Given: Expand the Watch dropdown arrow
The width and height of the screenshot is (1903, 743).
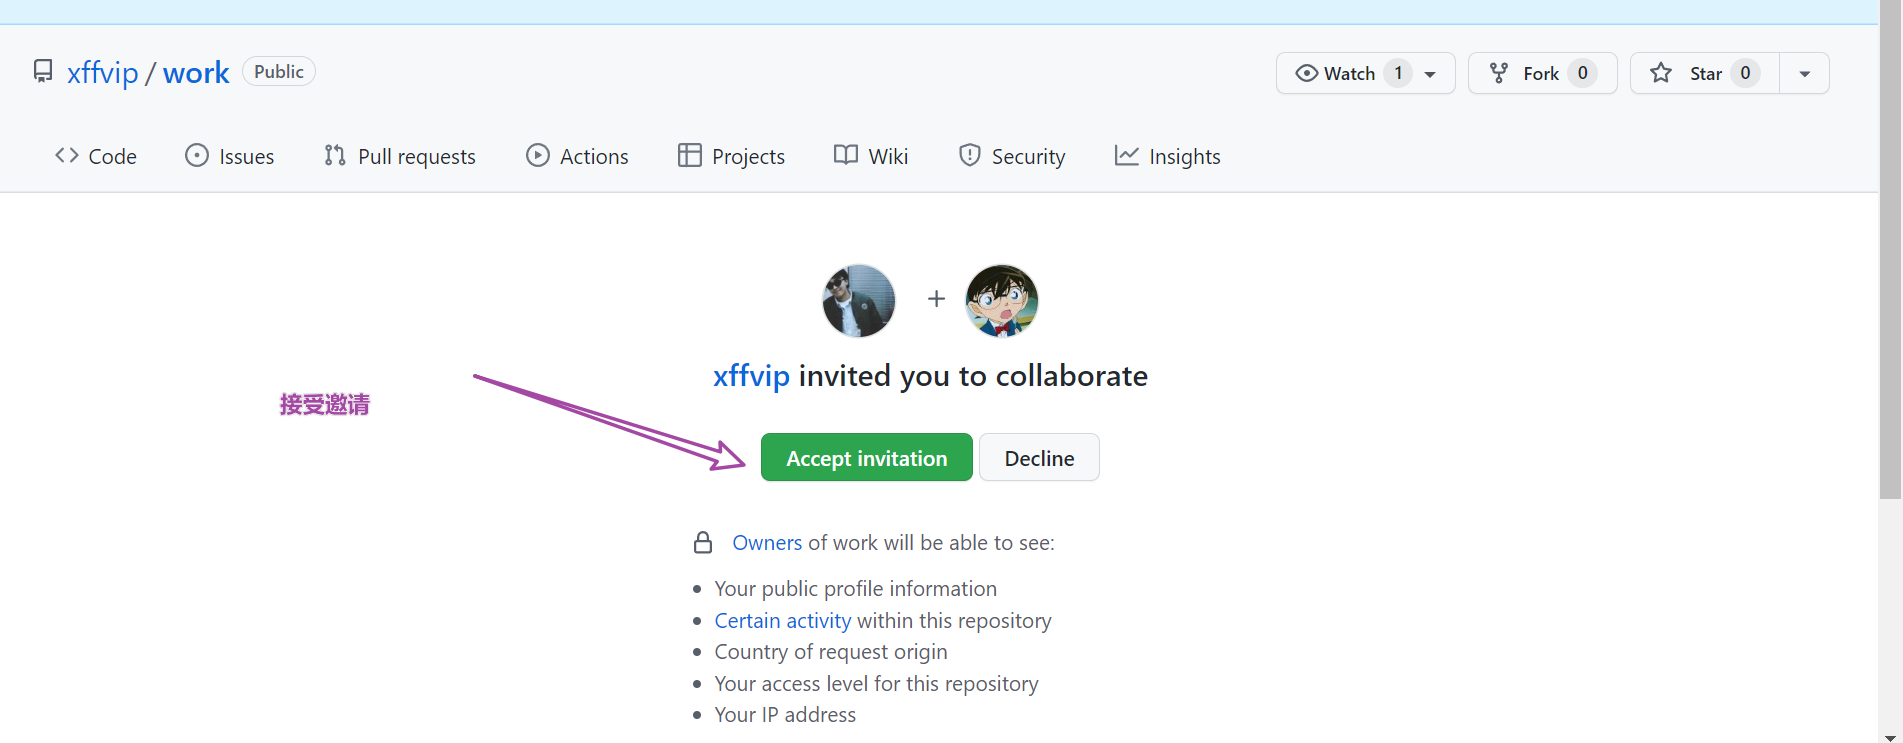Looking at the screenshot, I should 1431,74.
